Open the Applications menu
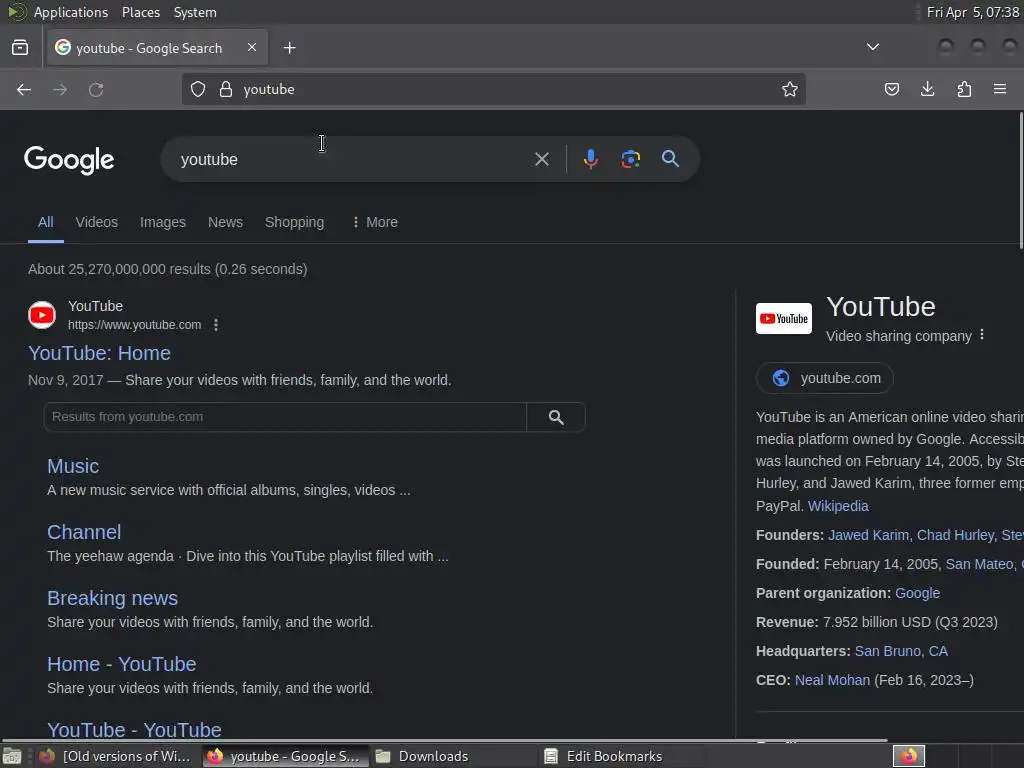 coord(71,12)
